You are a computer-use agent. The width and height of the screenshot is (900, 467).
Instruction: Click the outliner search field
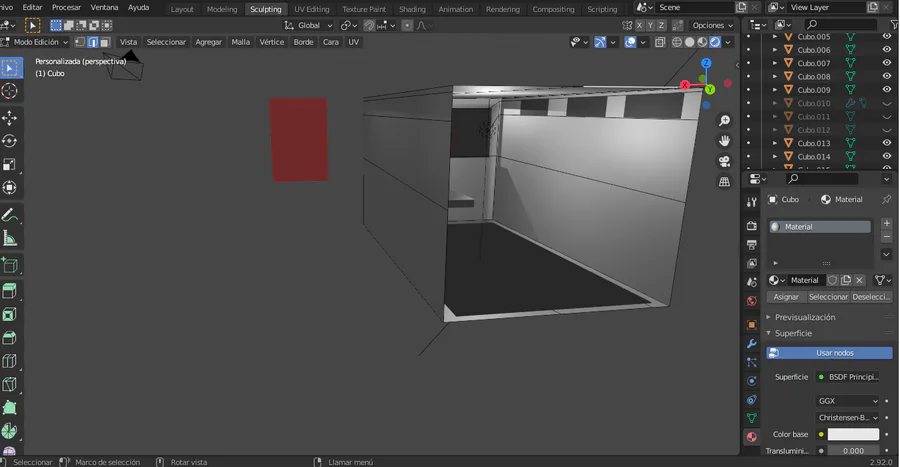841,25
